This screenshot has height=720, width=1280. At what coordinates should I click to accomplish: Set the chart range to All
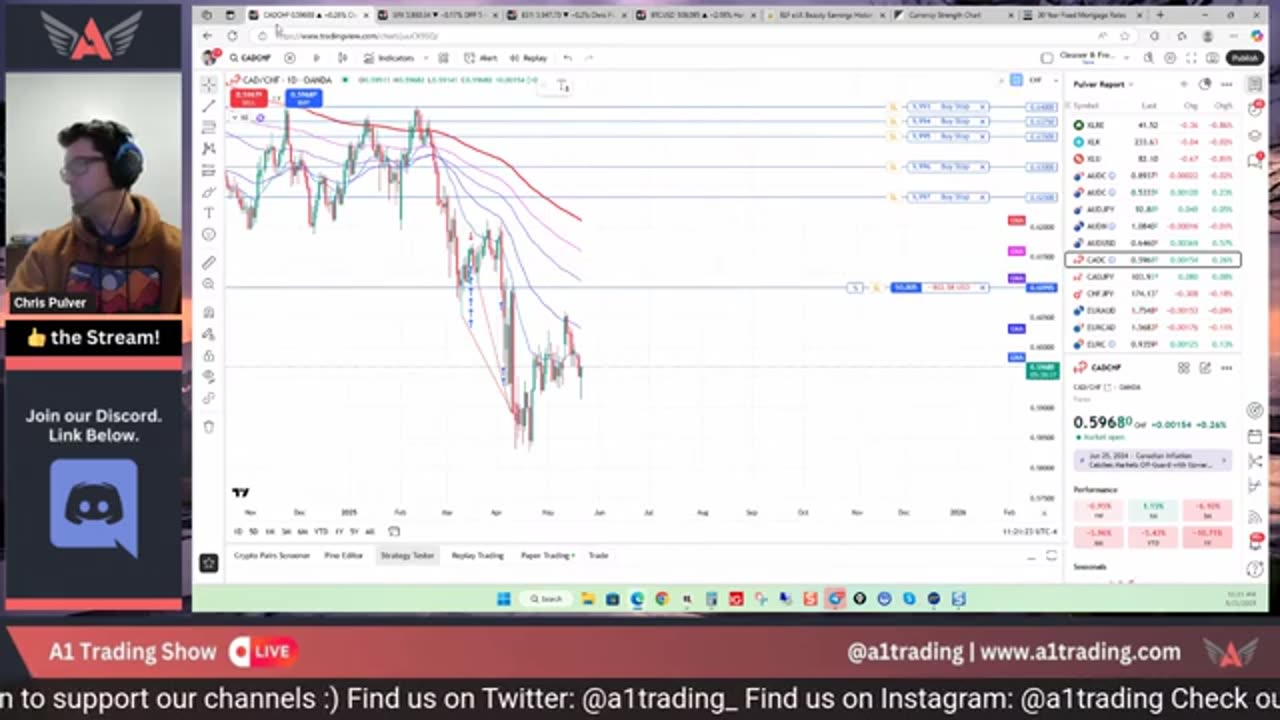pyautogui.click(x=369, y=531)
